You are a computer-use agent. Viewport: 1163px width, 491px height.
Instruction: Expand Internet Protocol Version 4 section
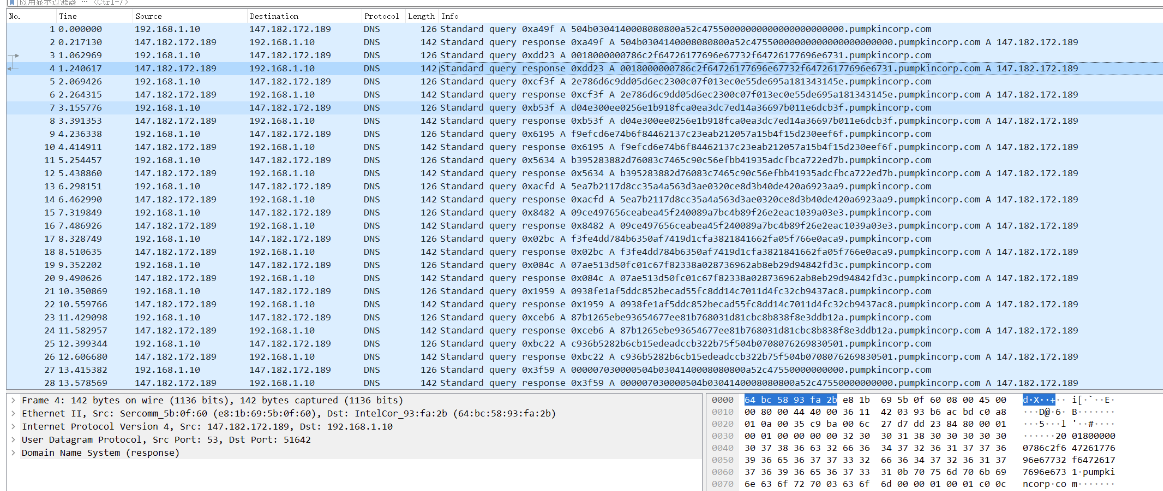pos(11,426)
